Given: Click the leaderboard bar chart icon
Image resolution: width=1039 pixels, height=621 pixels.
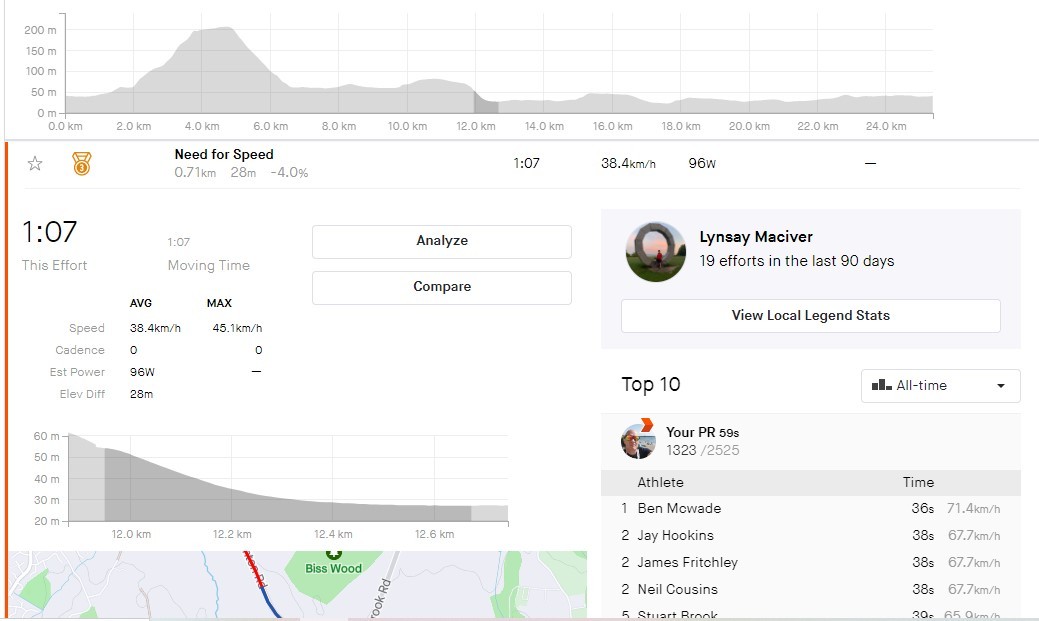Looking at the screenshot, I should pyautogui.click(x=881, y=385).
